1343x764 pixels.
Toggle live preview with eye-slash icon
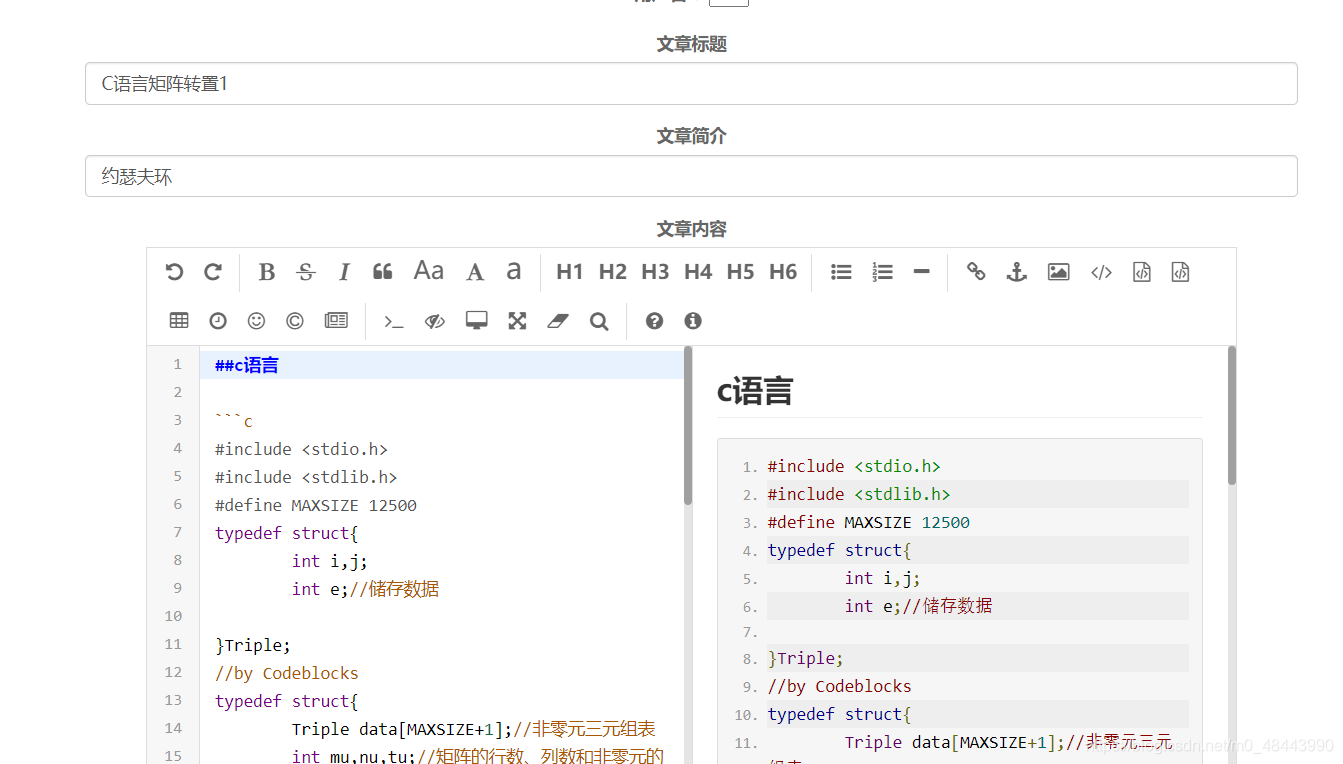tap(434, 320)
